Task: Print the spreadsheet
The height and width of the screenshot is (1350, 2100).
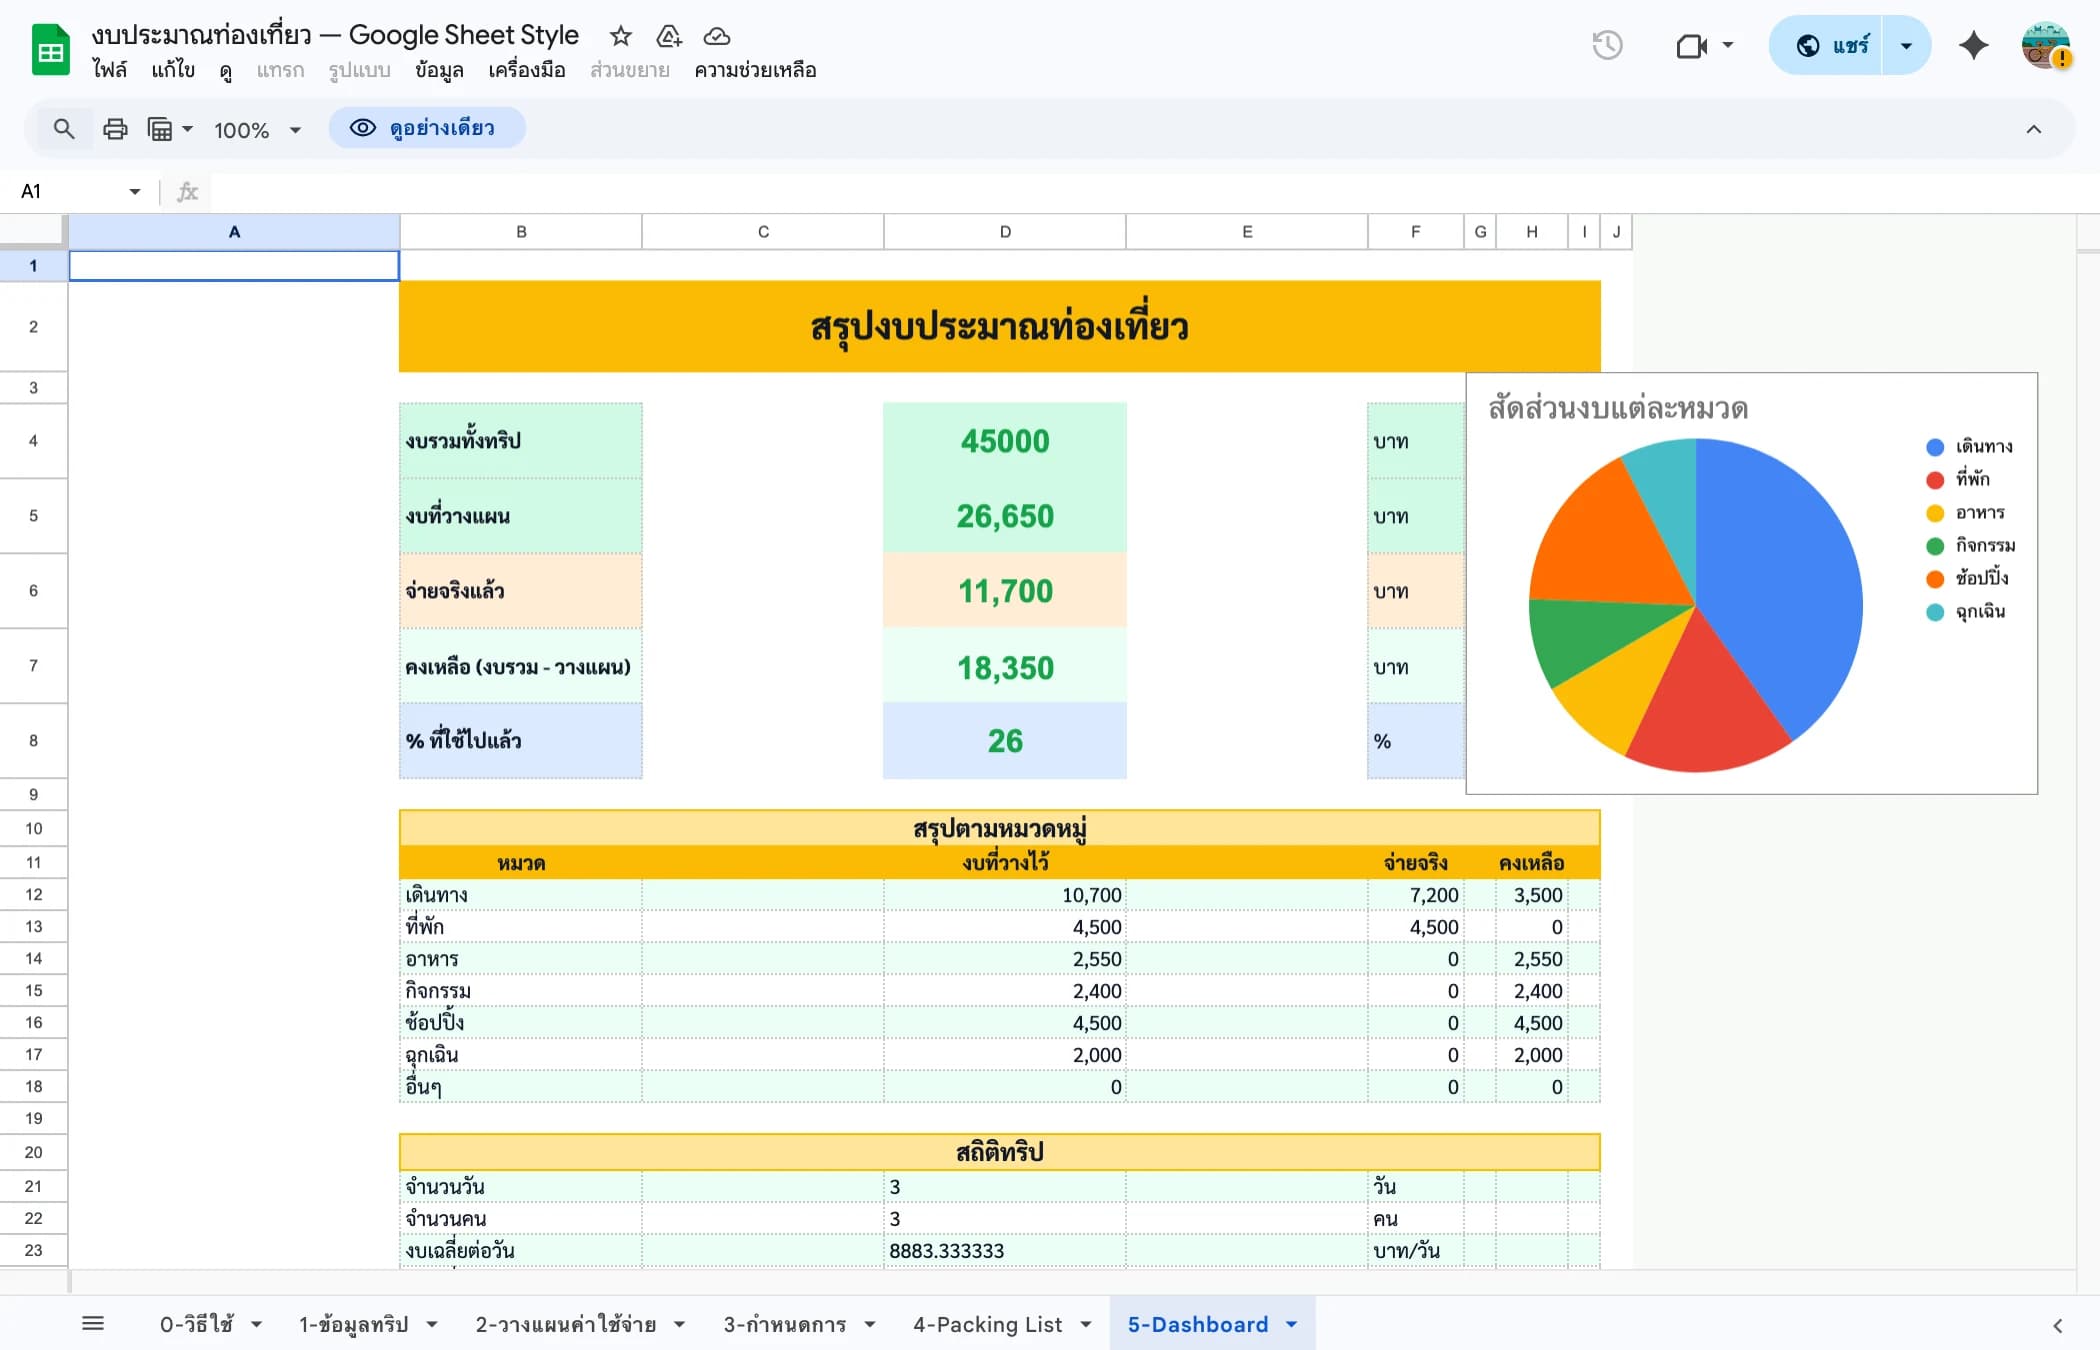Action: [114, 128]
